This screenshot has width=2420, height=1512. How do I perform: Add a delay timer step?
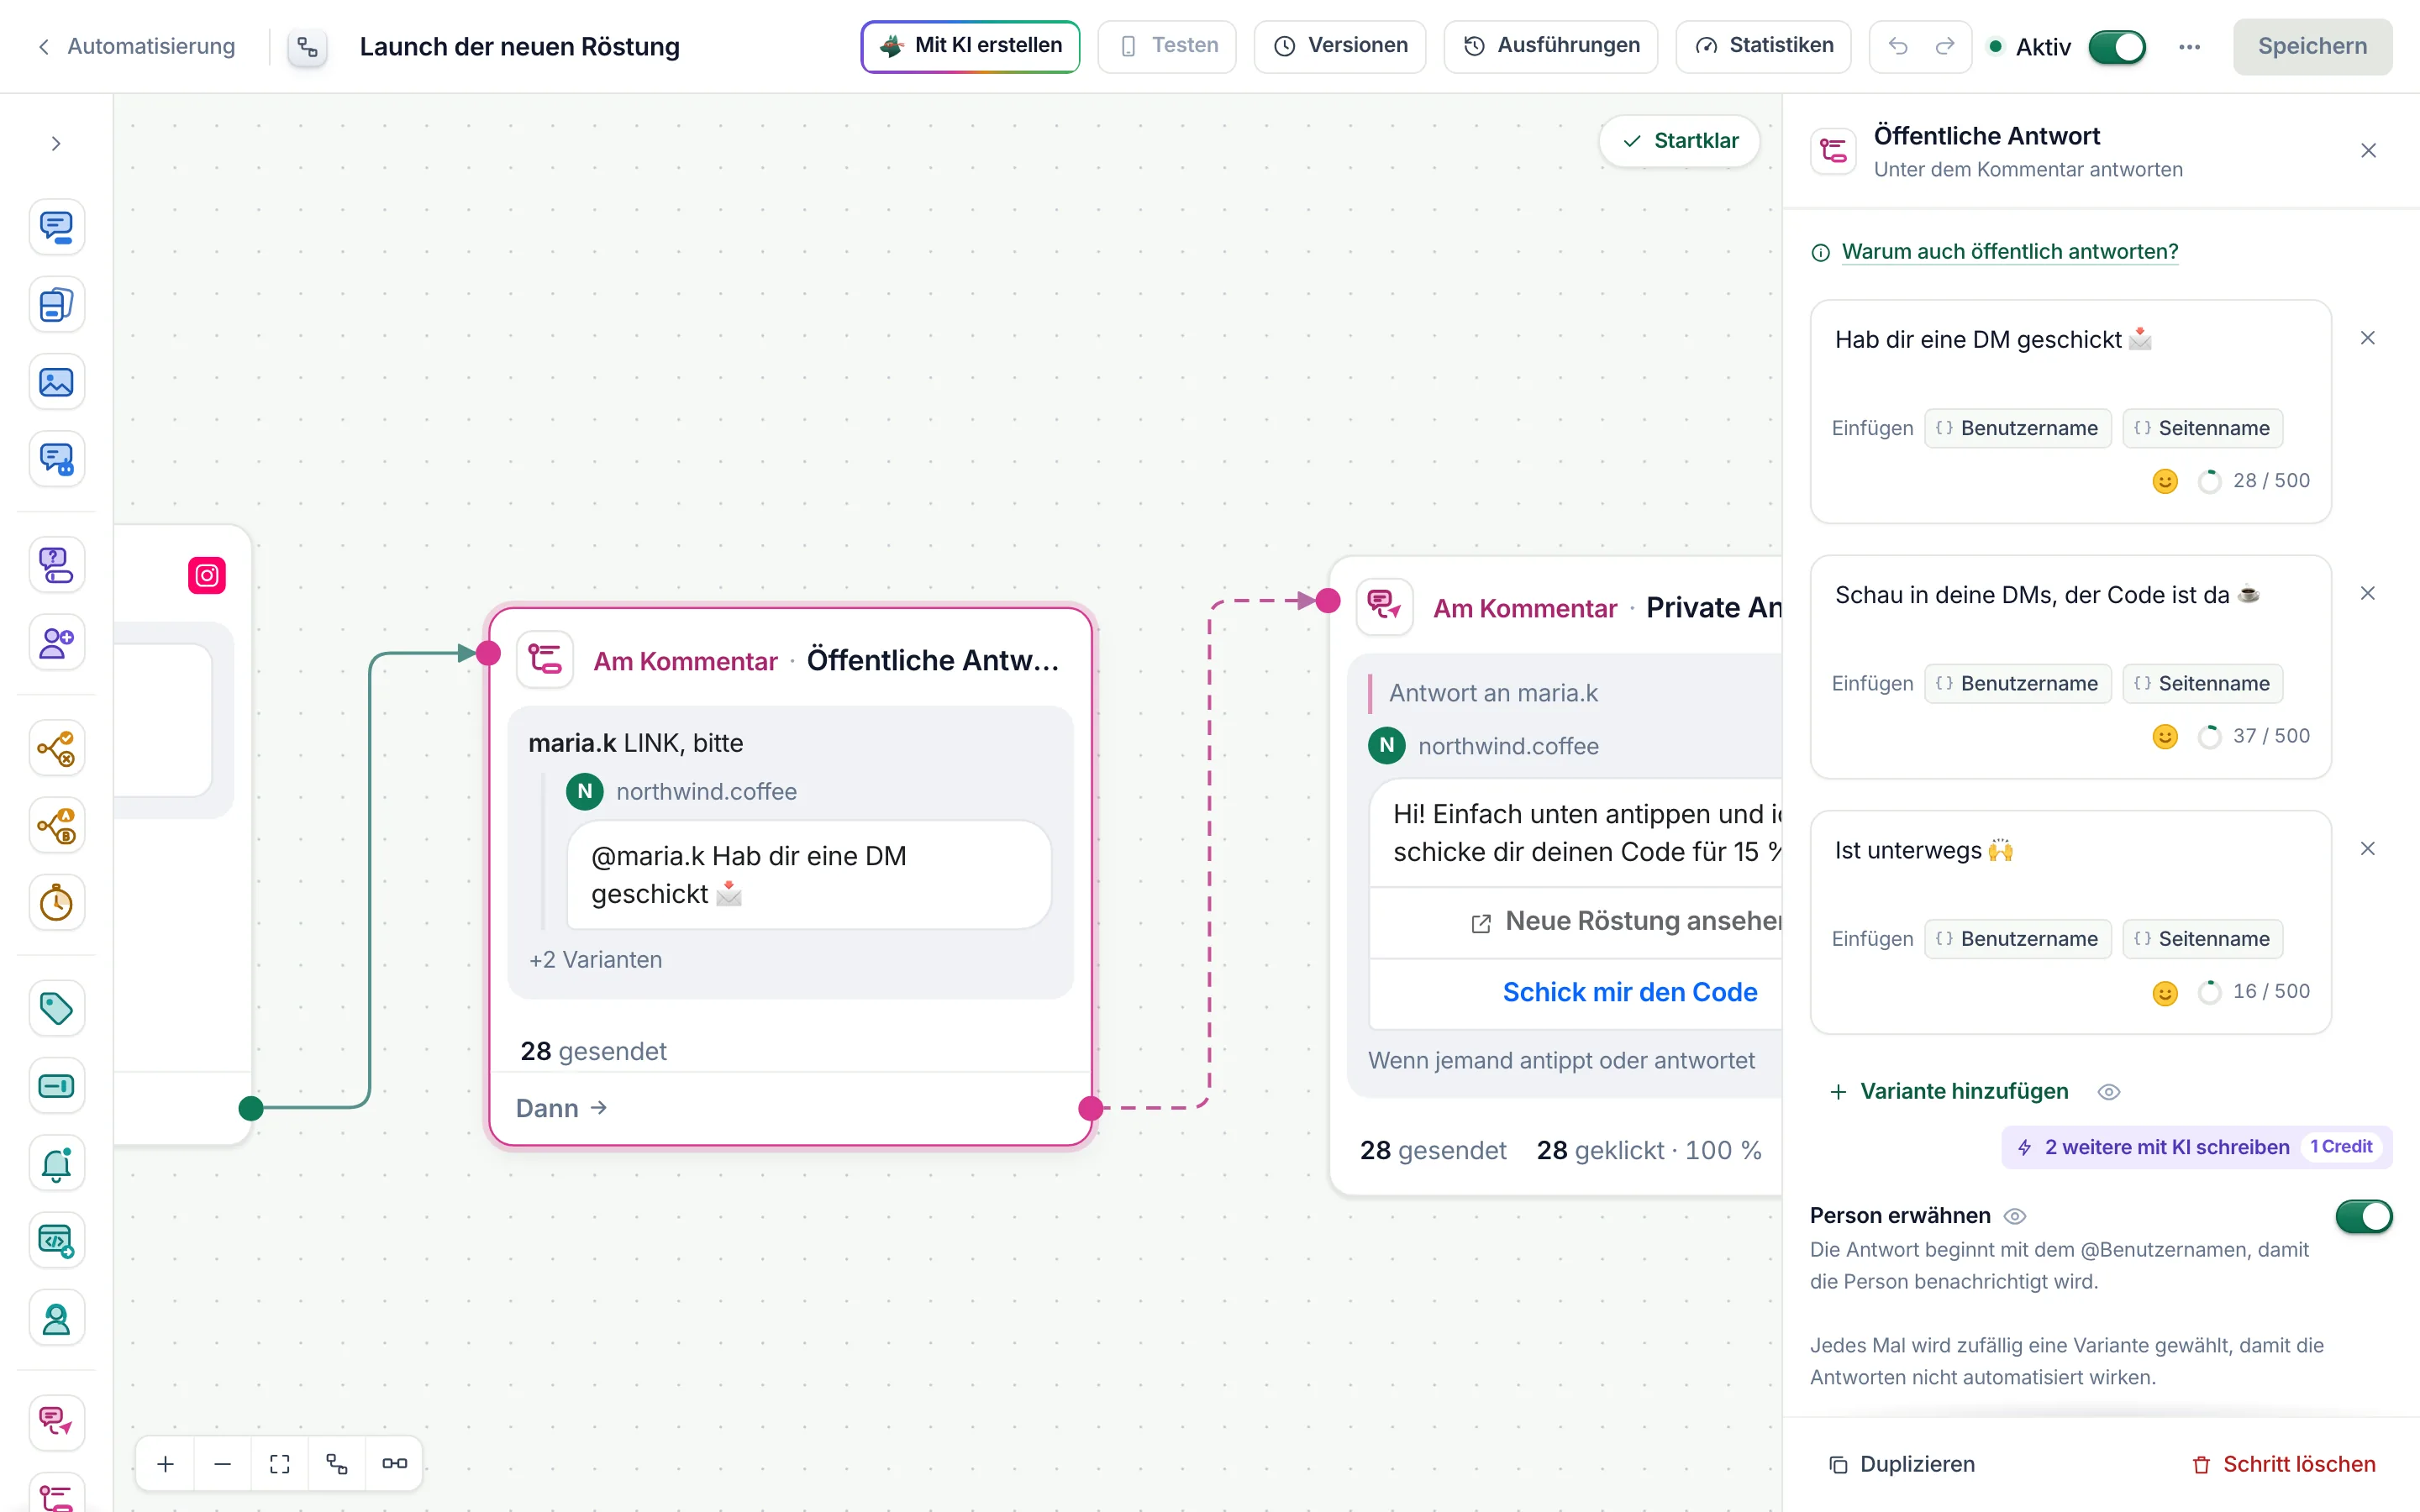tap(56, 903)
